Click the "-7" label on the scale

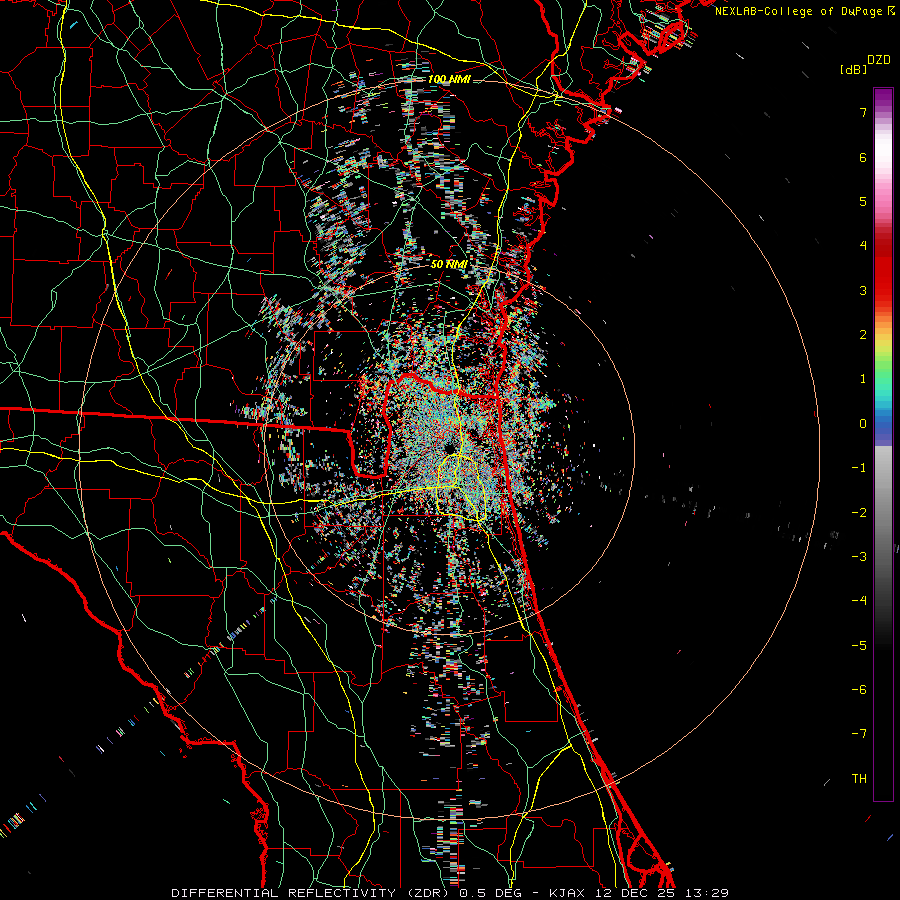point(859,734)
